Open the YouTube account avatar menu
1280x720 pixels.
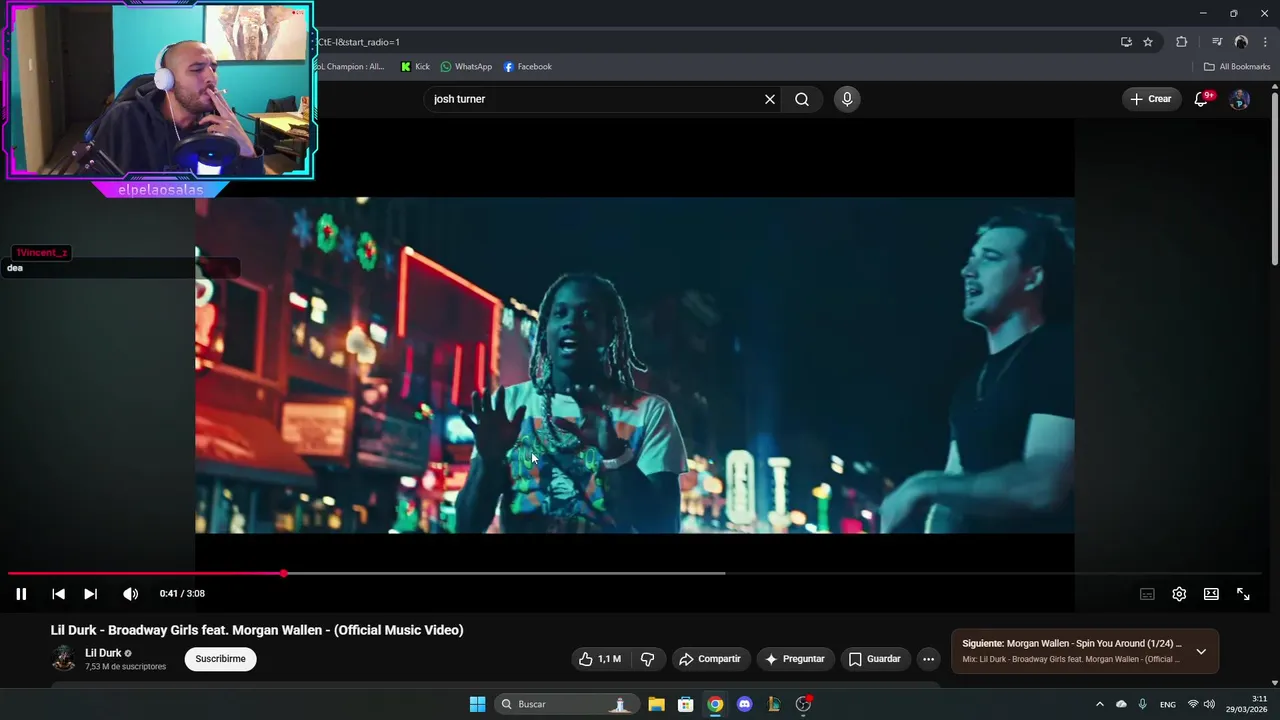pyautogui.click(x=1239, y=99)
